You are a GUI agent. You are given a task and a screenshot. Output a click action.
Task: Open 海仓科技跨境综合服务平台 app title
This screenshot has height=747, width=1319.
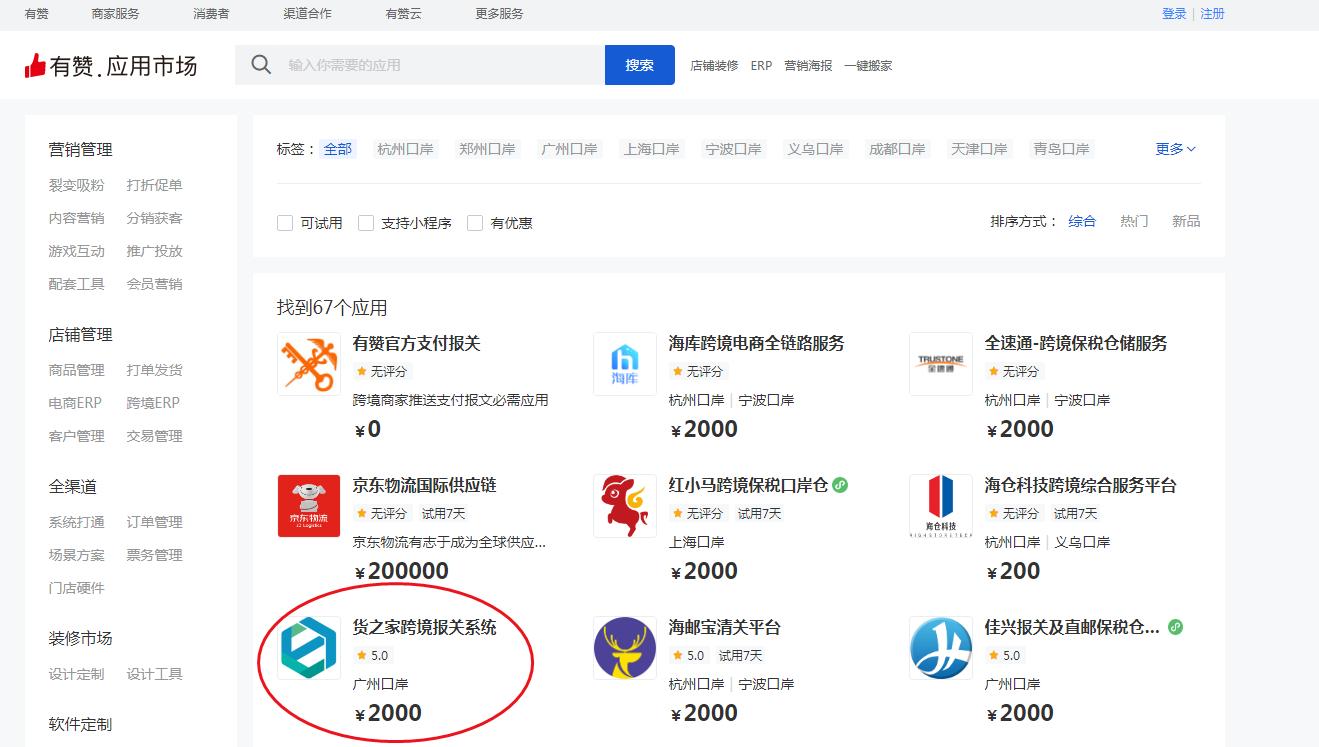(x=1080, y=485)
